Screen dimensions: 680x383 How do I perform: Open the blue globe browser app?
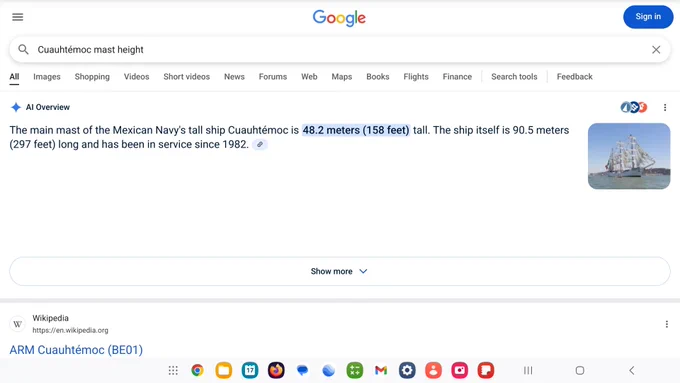coord(329,370)
